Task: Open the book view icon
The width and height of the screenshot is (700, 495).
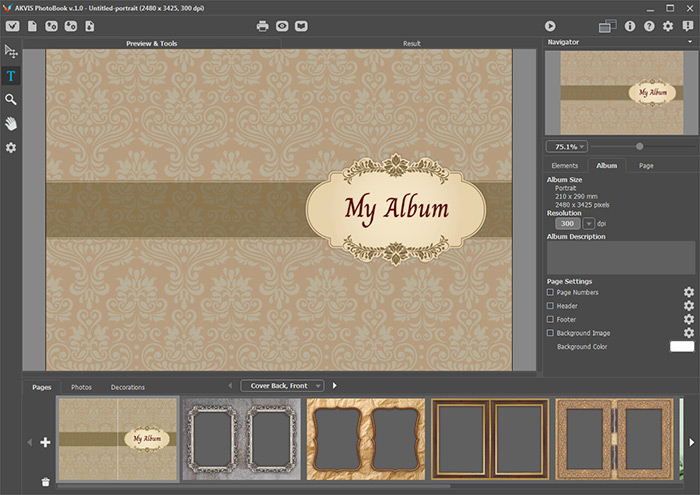Action: click(x=301, y=26)
